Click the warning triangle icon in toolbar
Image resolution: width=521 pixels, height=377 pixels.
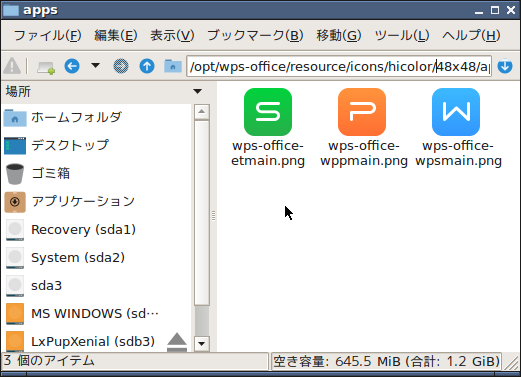tap(12, 66)
